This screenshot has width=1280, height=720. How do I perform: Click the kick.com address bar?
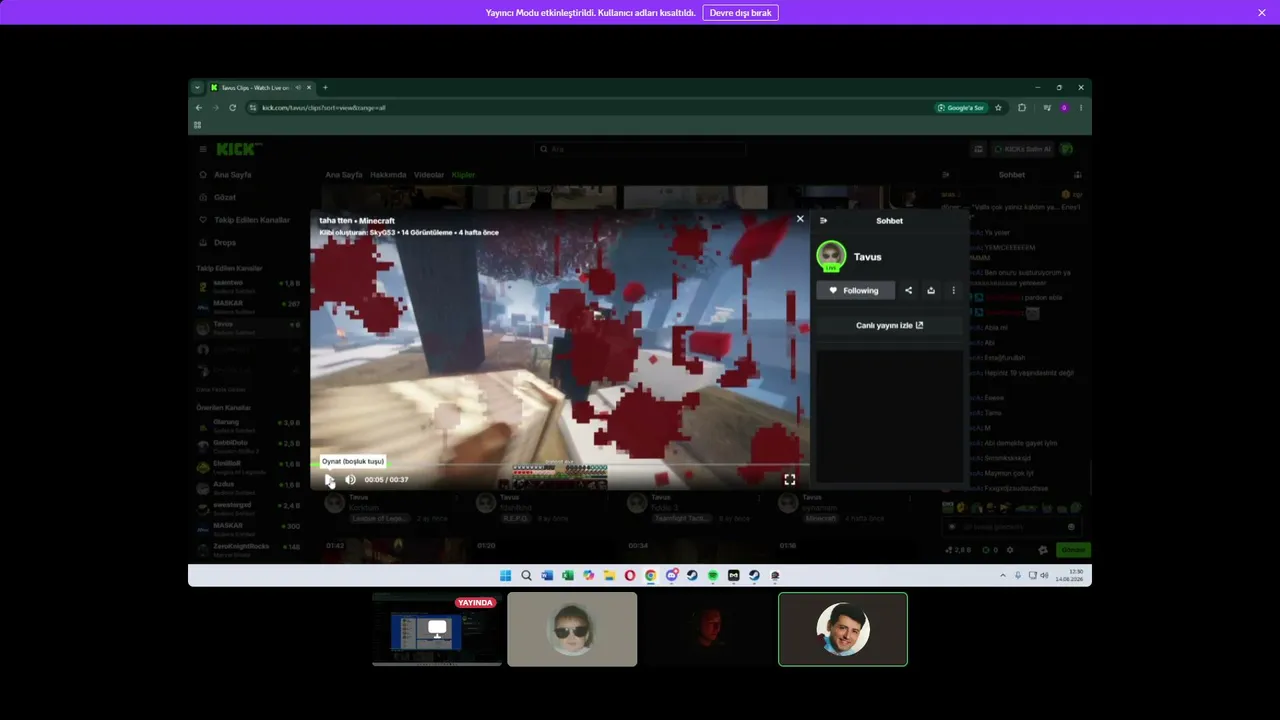click(590, 108)
